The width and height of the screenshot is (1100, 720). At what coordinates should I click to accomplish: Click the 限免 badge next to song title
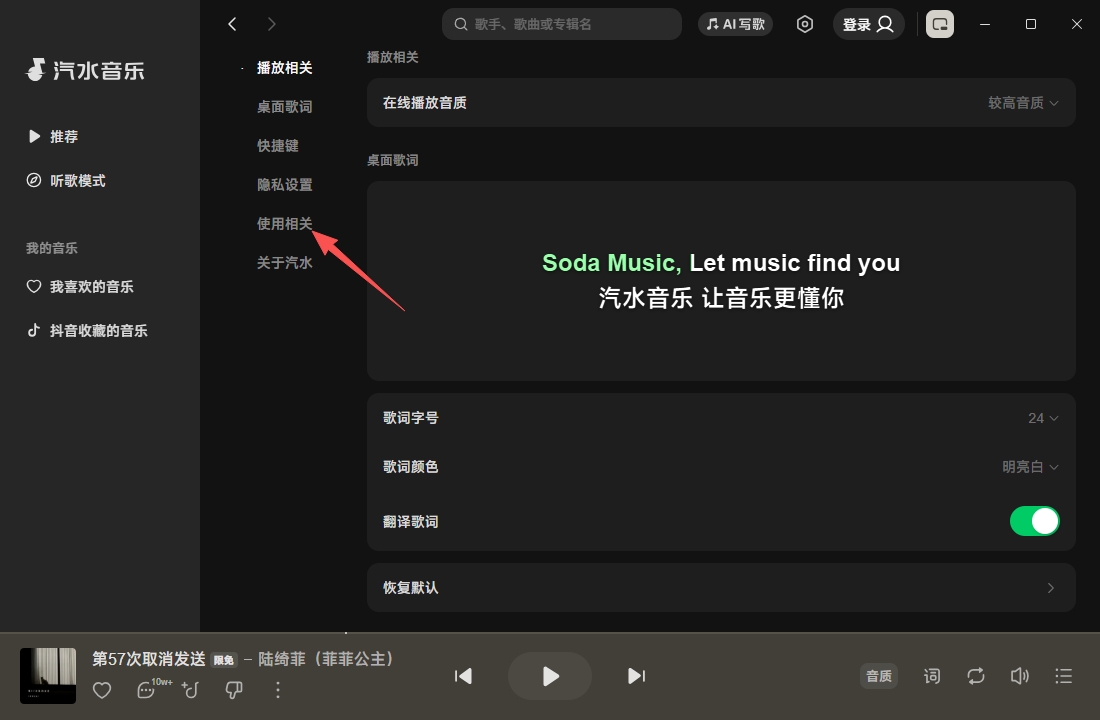point(224,660)
